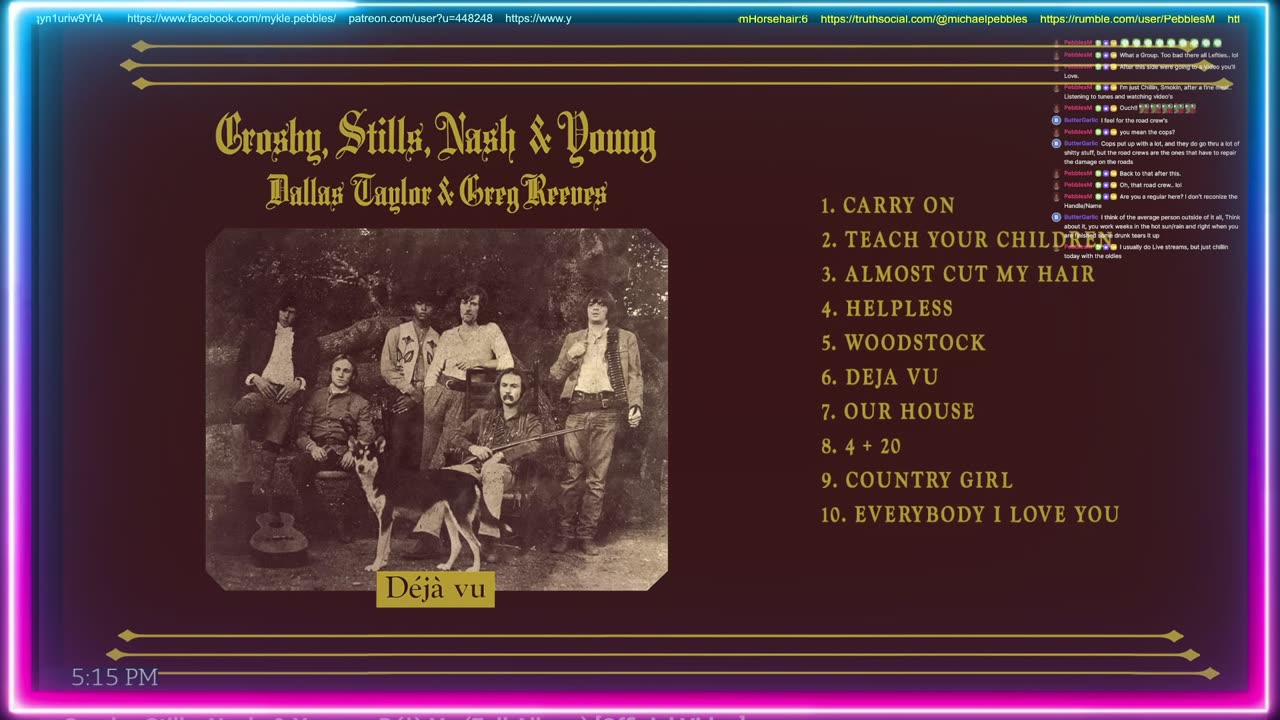Image resolution: width=1280 pixels, height=720 pixels.
Task: Select track 5 Woodstock
Action: 903,343
